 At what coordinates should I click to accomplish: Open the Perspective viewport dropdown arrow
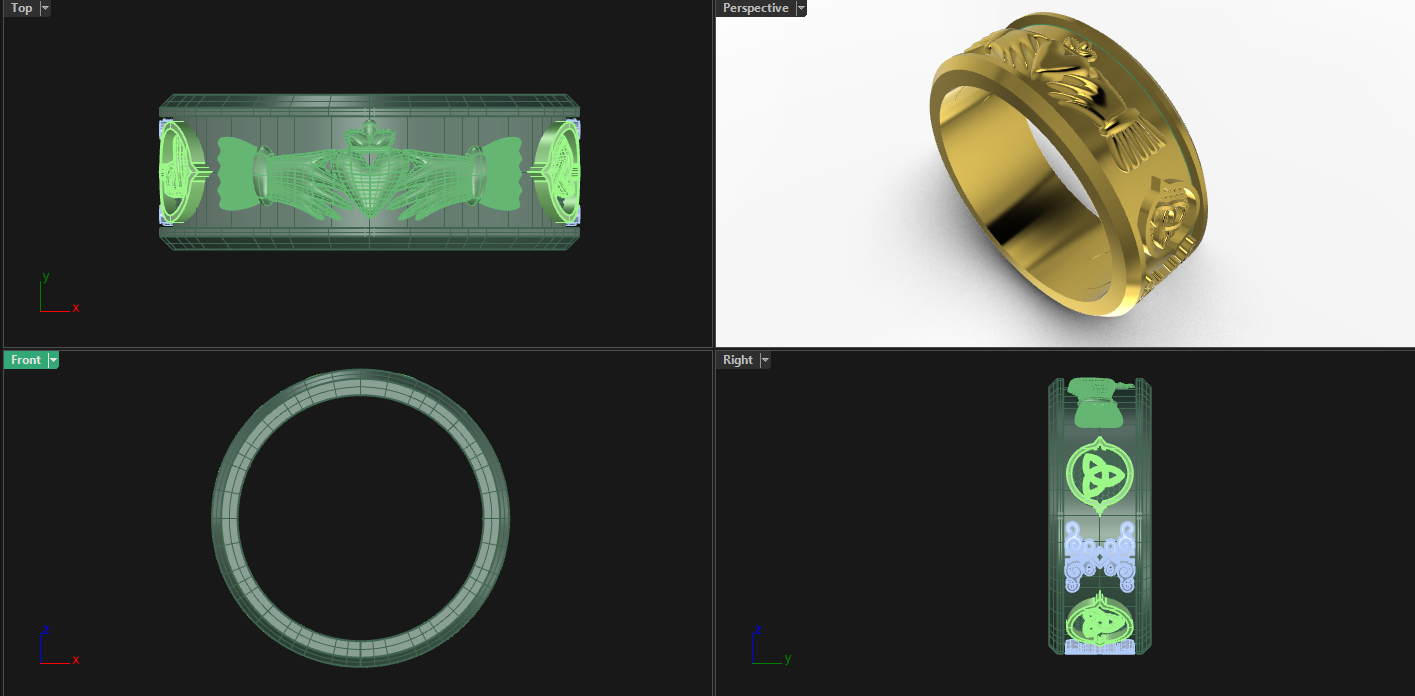pos(801,8)
